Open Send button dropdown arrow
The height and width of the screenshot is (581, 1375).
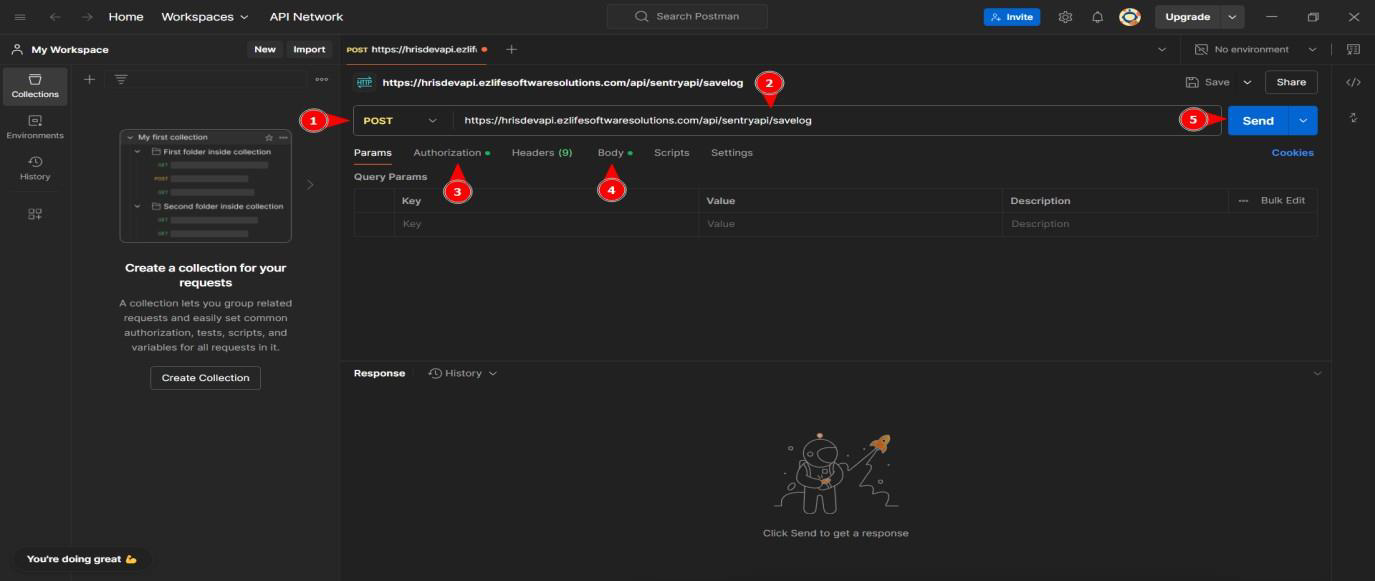point(1303,121)
